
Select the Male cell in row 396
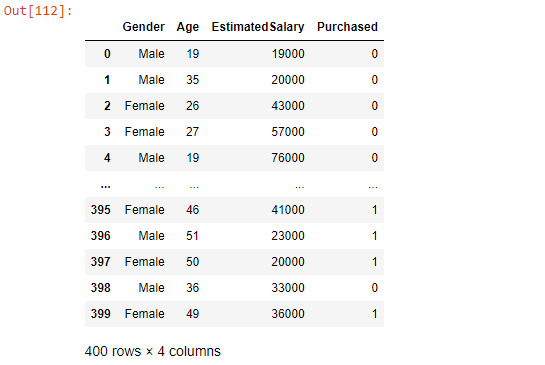(x=151, y=236)
